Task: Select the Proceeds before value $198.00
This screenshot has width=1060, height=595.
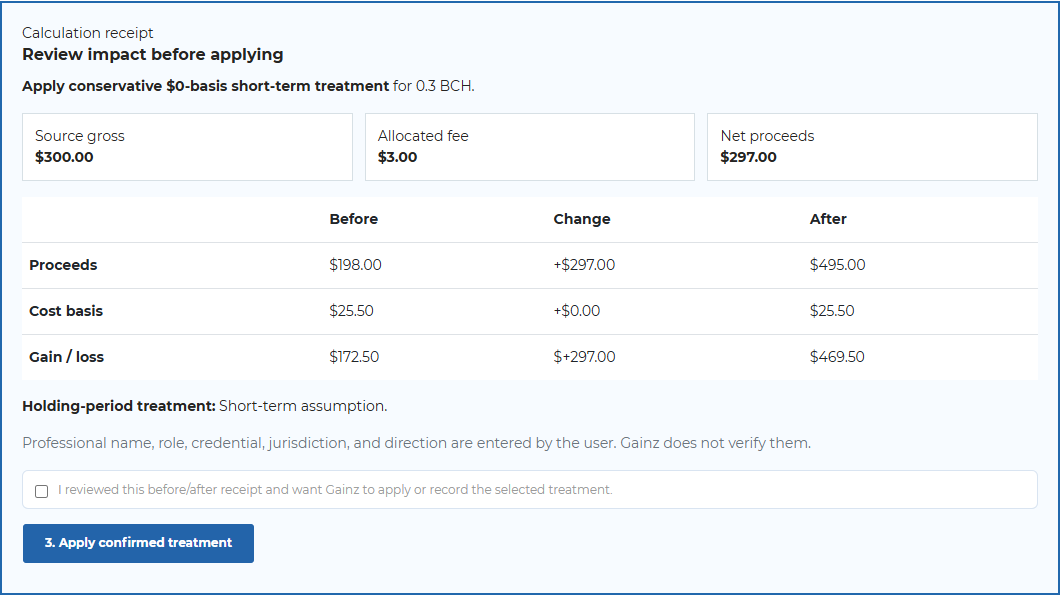Action: coord(356,265)
